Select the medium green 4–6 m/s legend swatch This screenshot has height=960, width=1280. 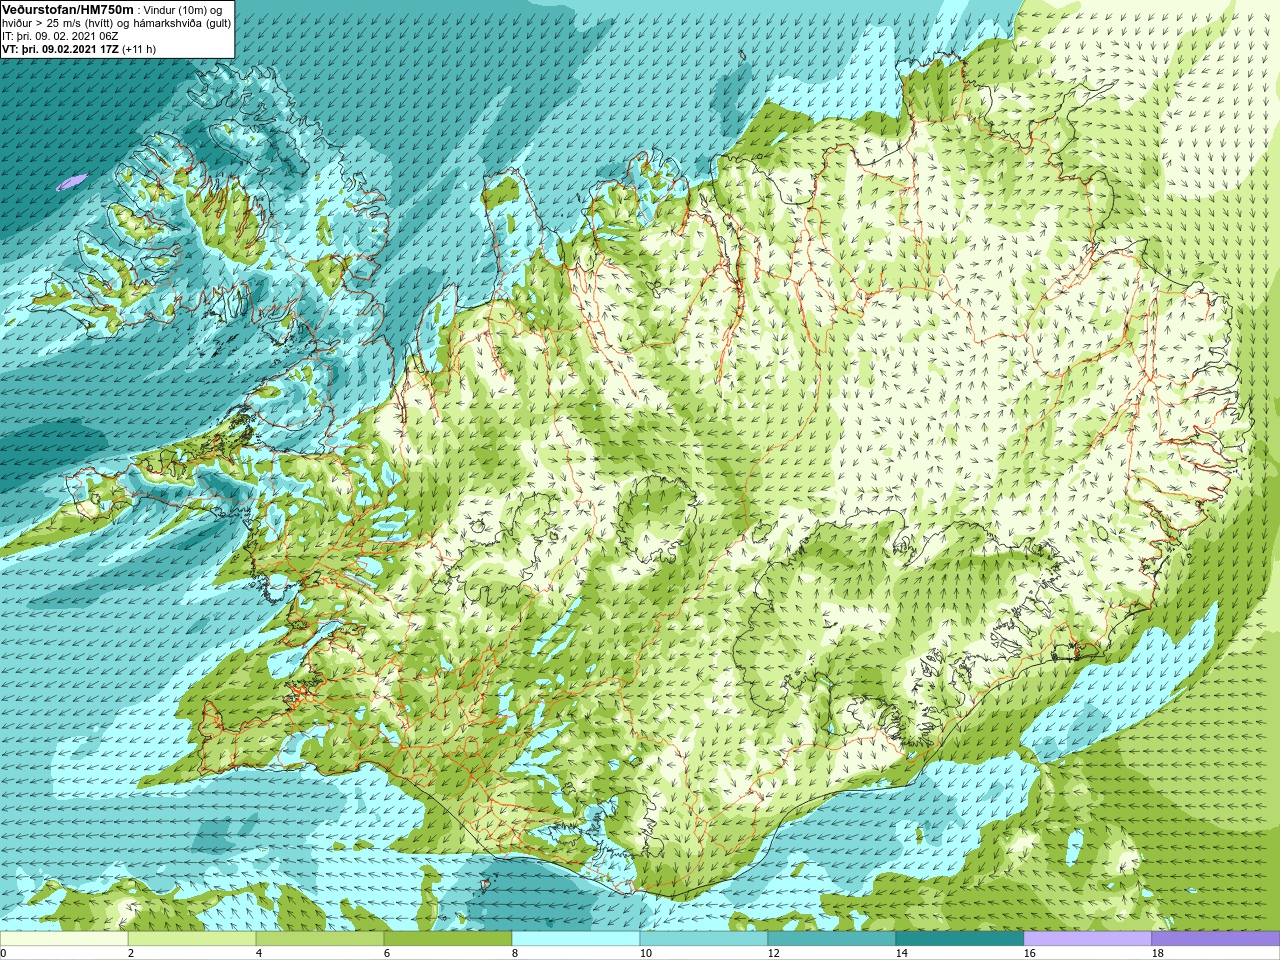(x=320, y=939)
